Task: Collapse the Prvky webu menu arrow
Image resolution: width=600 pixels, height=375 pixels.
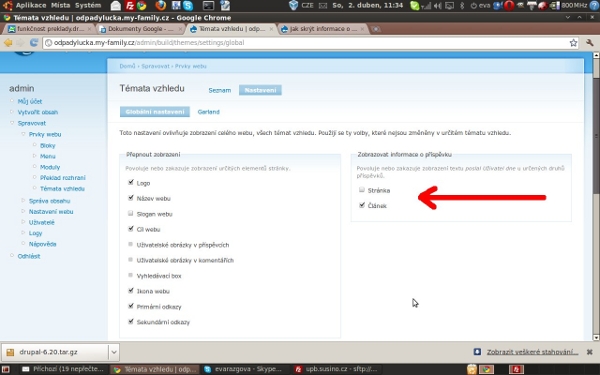Action: click(23, 134)
